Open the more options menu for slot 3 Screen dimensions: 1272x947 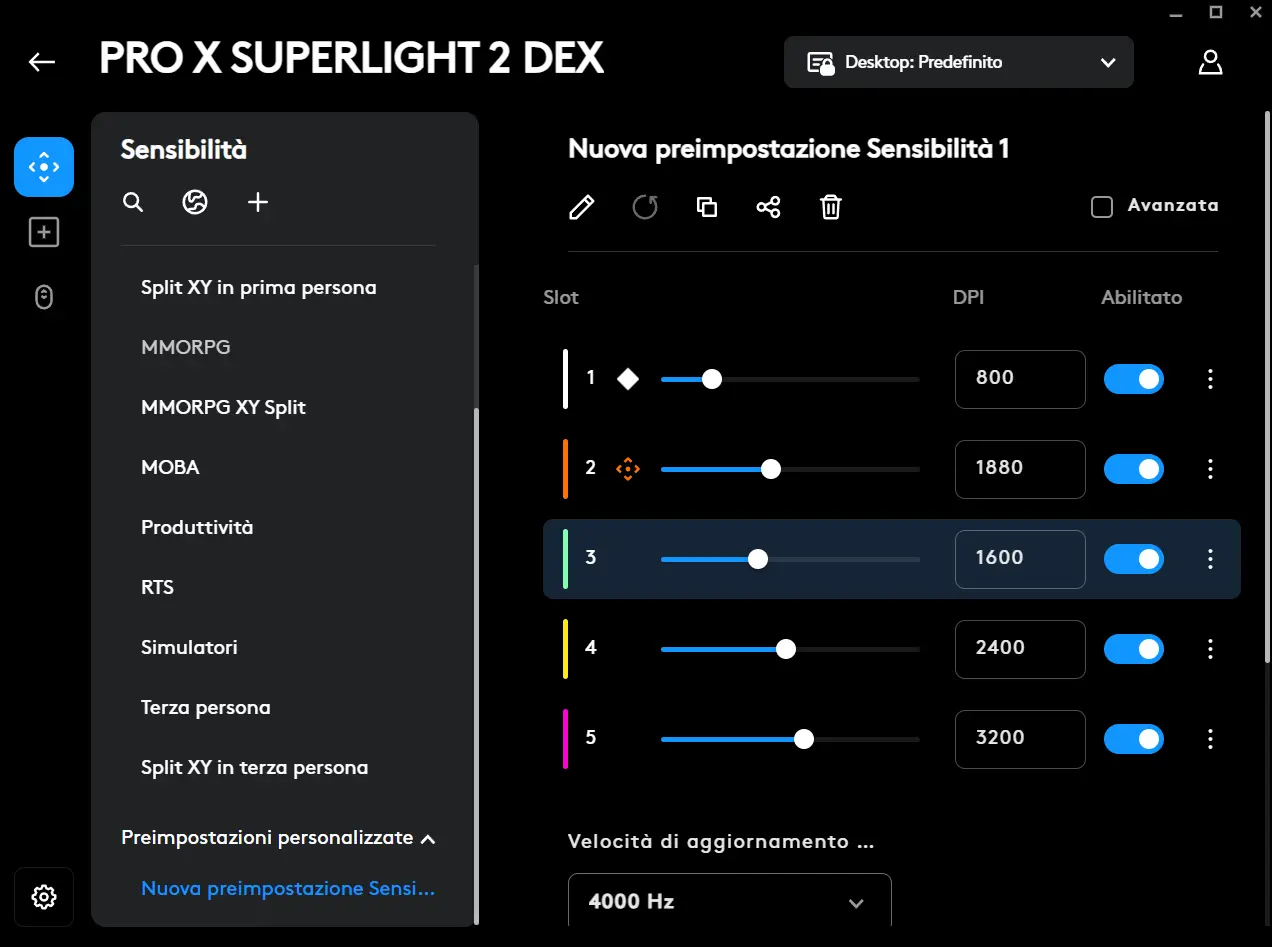1210,559
